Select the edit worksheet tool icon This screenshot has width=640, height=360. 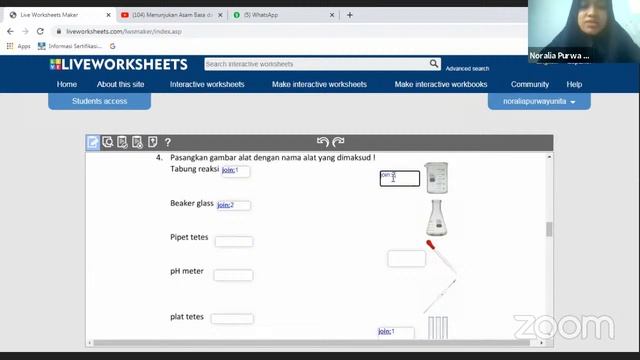point(93,142)
